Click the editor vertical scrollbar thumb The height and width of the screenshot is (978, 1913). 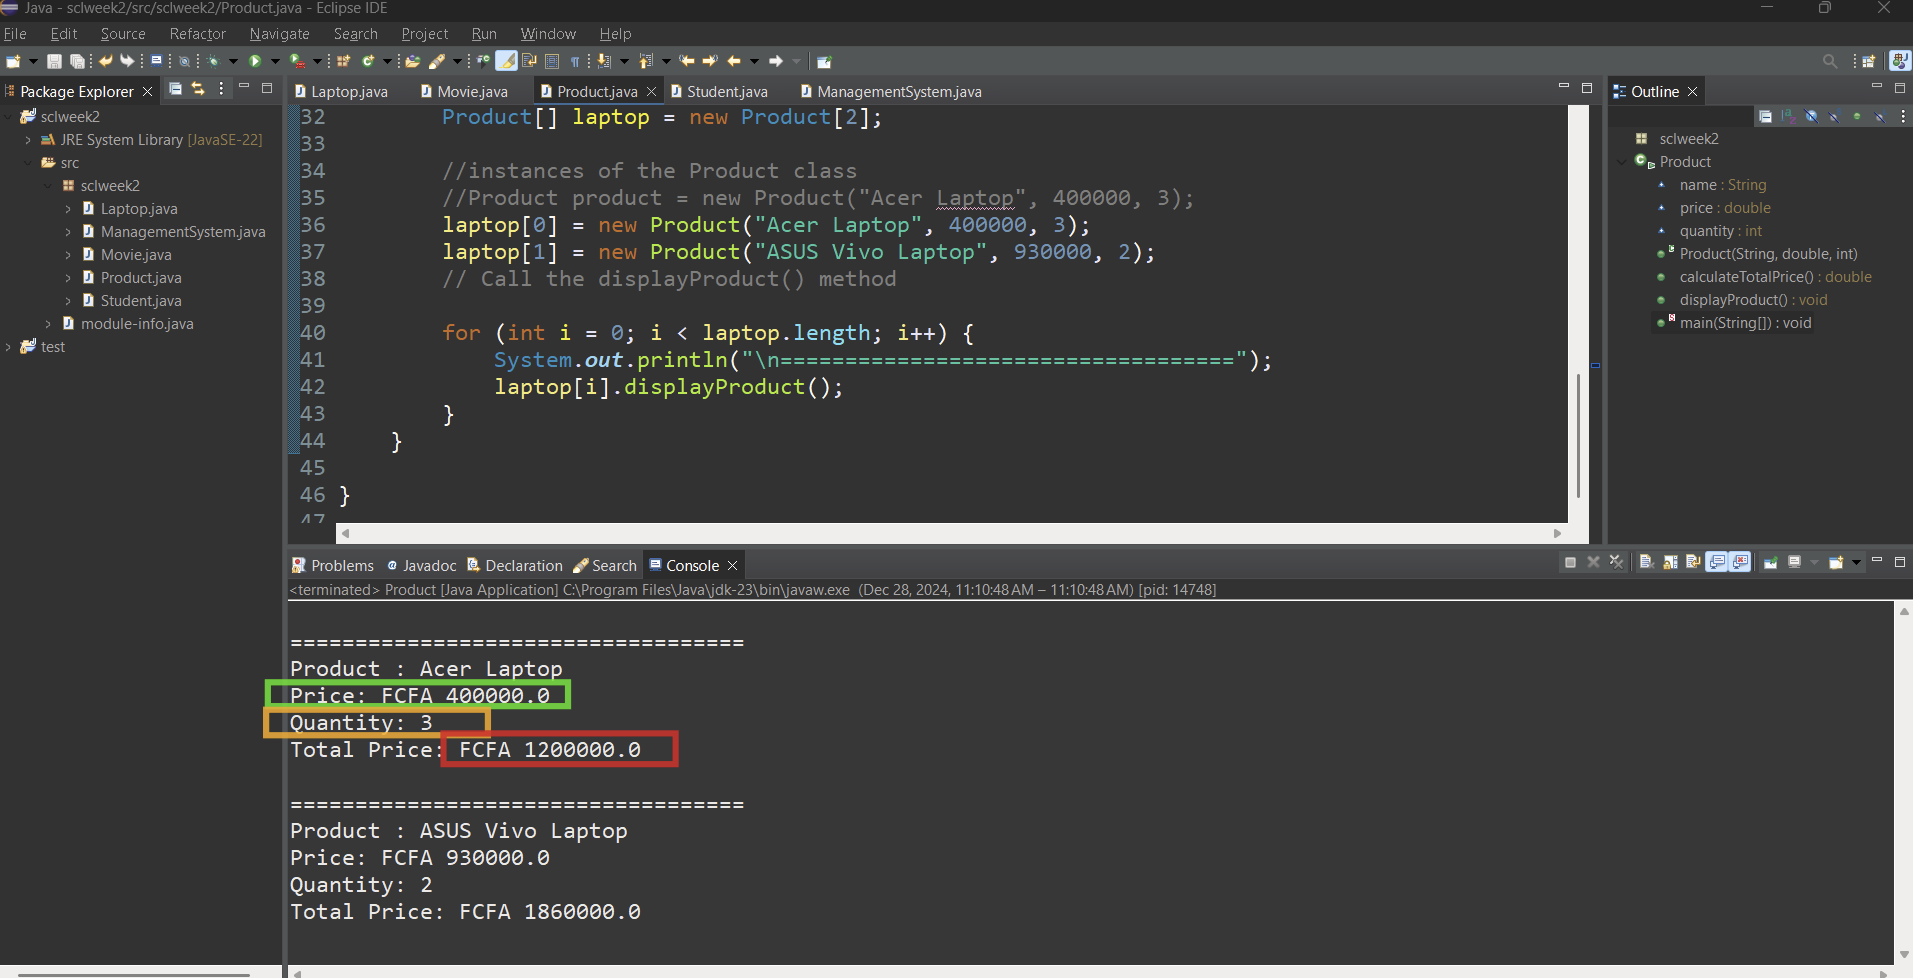tap(1578, 436)
